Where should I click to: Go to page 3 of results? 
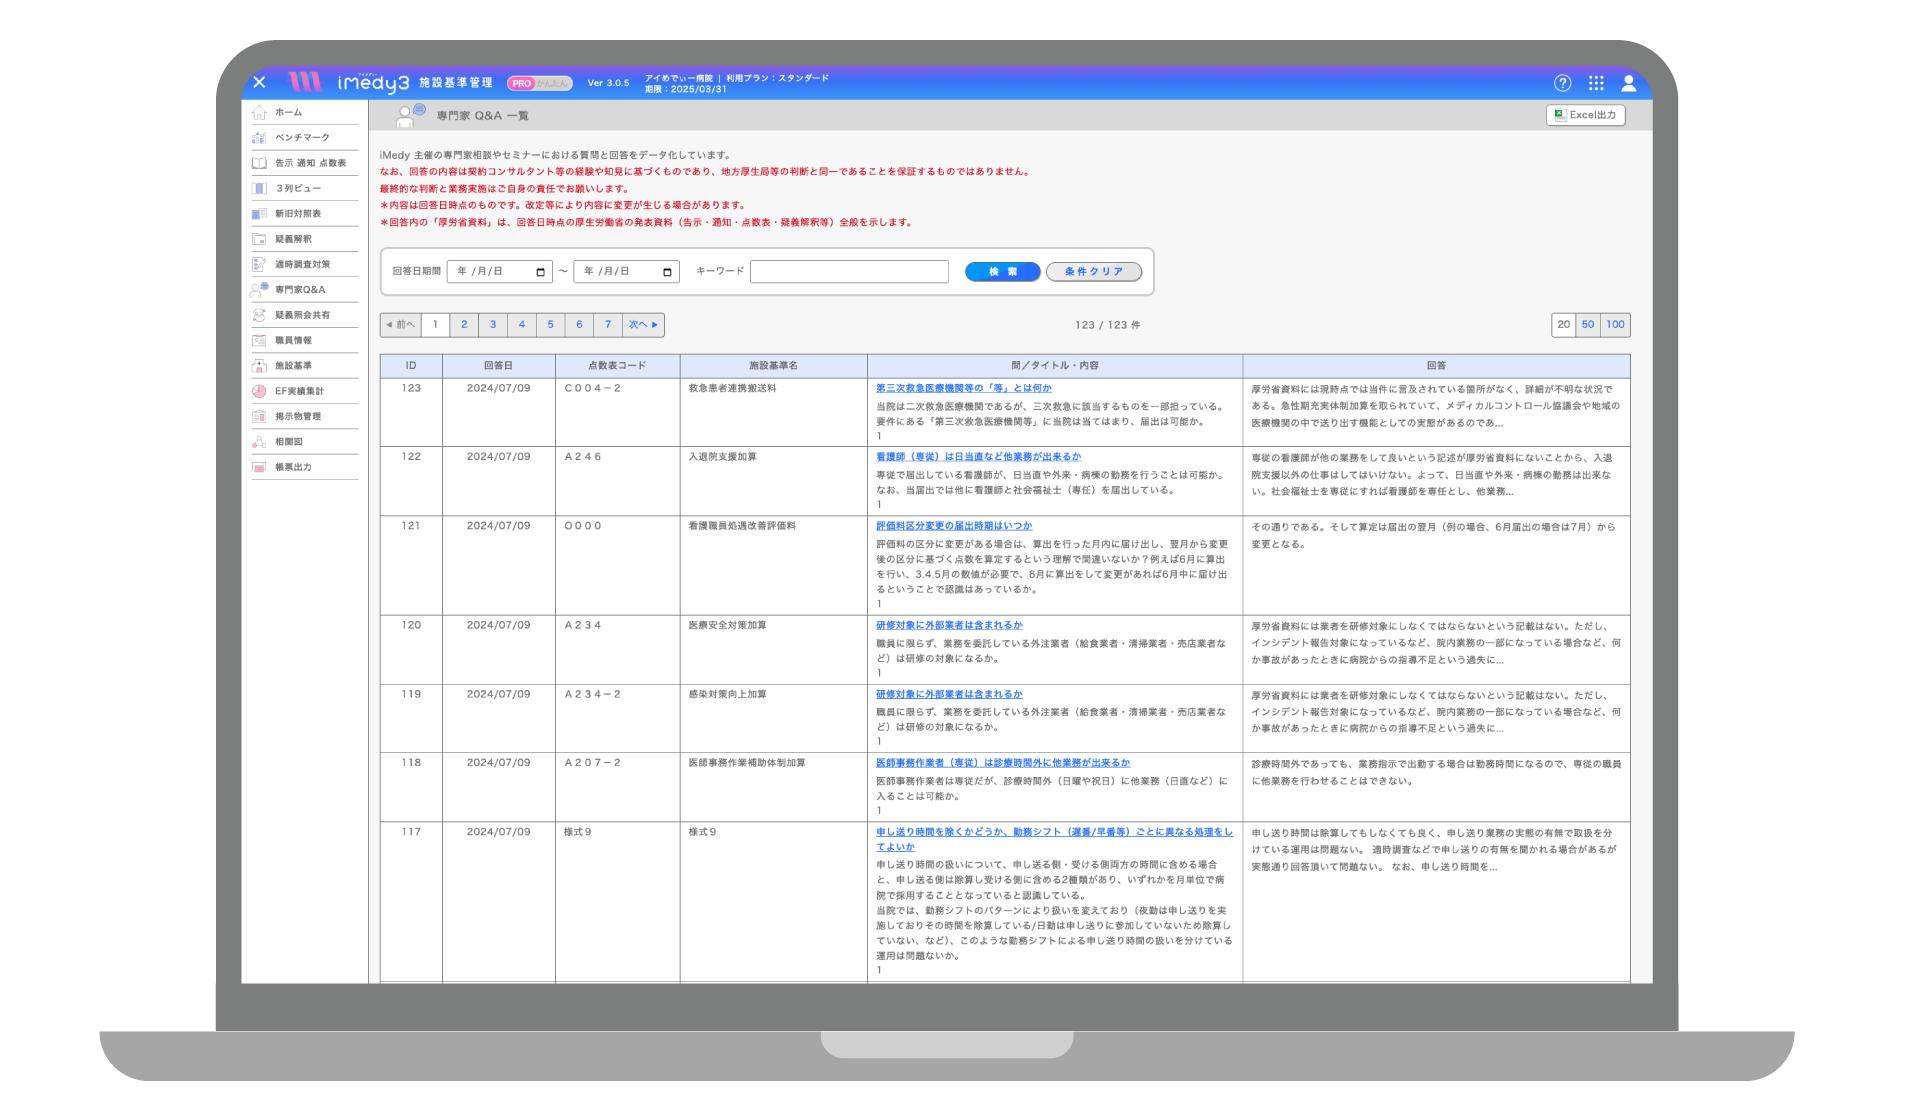coord(492,325)
